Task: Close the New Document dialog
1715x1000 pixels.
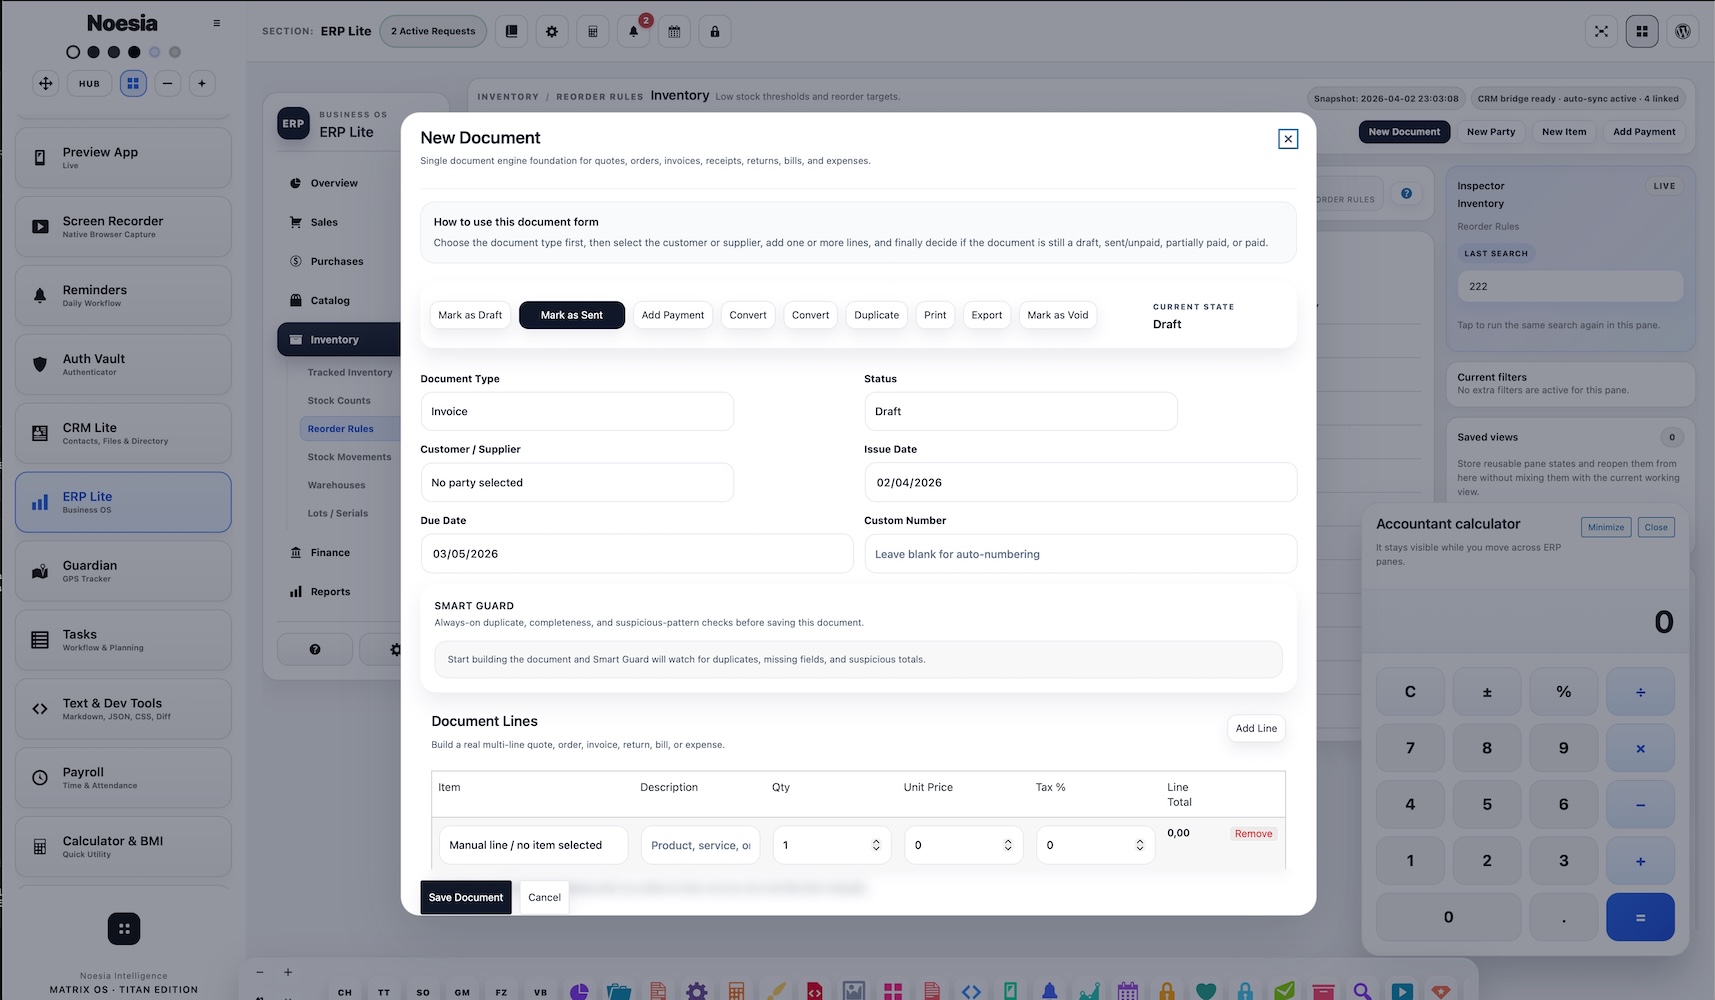Action: pos(1288,139)
